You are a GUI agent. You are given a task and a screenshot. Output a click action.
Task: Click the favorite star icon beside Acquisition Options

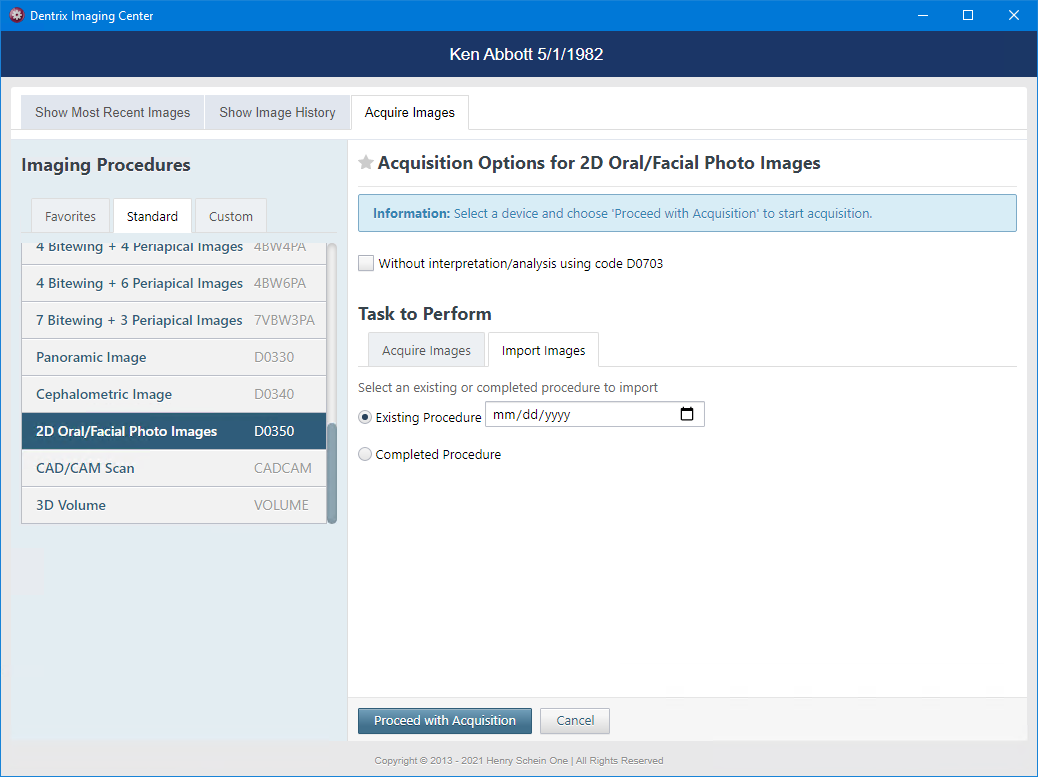click(366, 163)
